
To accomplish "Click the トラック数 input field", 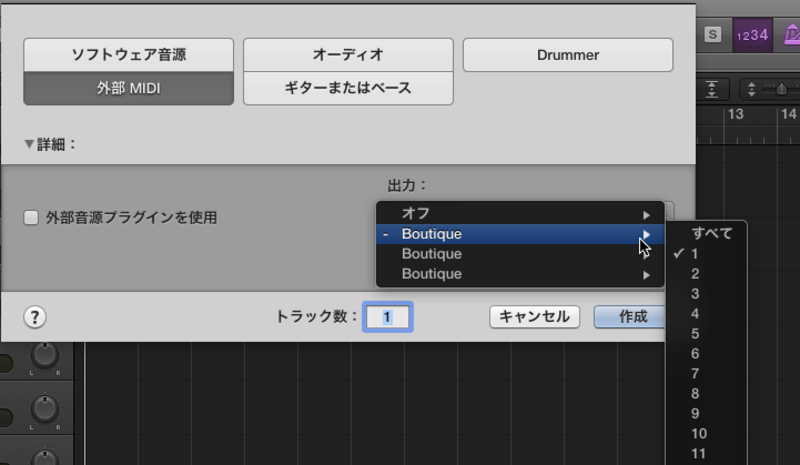I will 387,317.
